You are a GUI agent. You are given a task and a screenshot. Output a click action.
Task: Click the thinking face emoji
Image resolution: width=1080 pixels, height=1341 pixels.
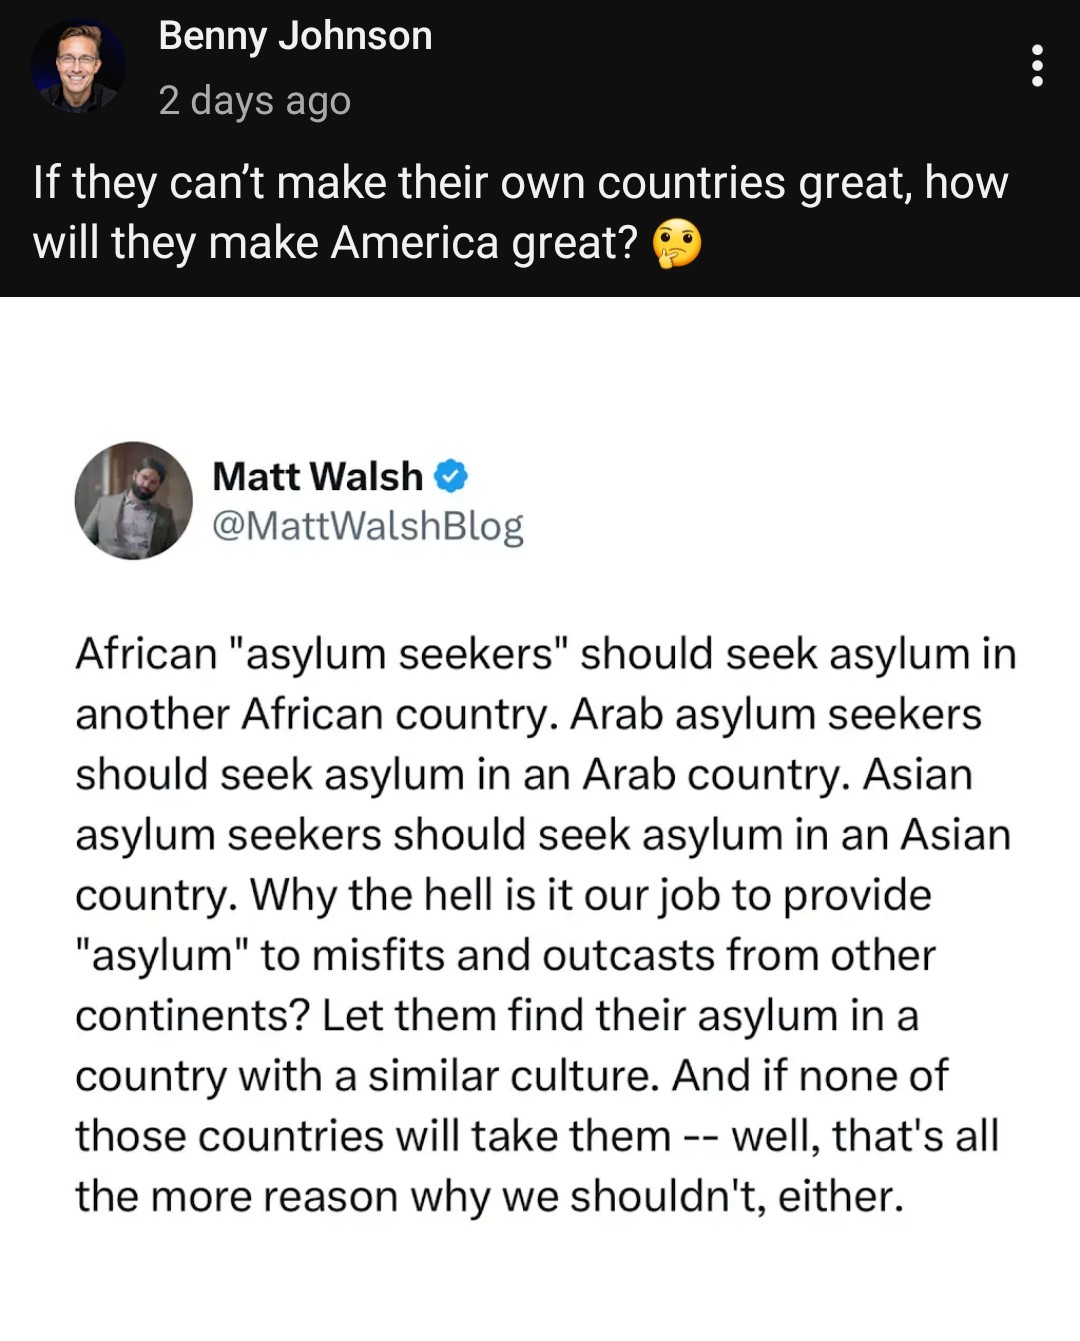[677, 245]
